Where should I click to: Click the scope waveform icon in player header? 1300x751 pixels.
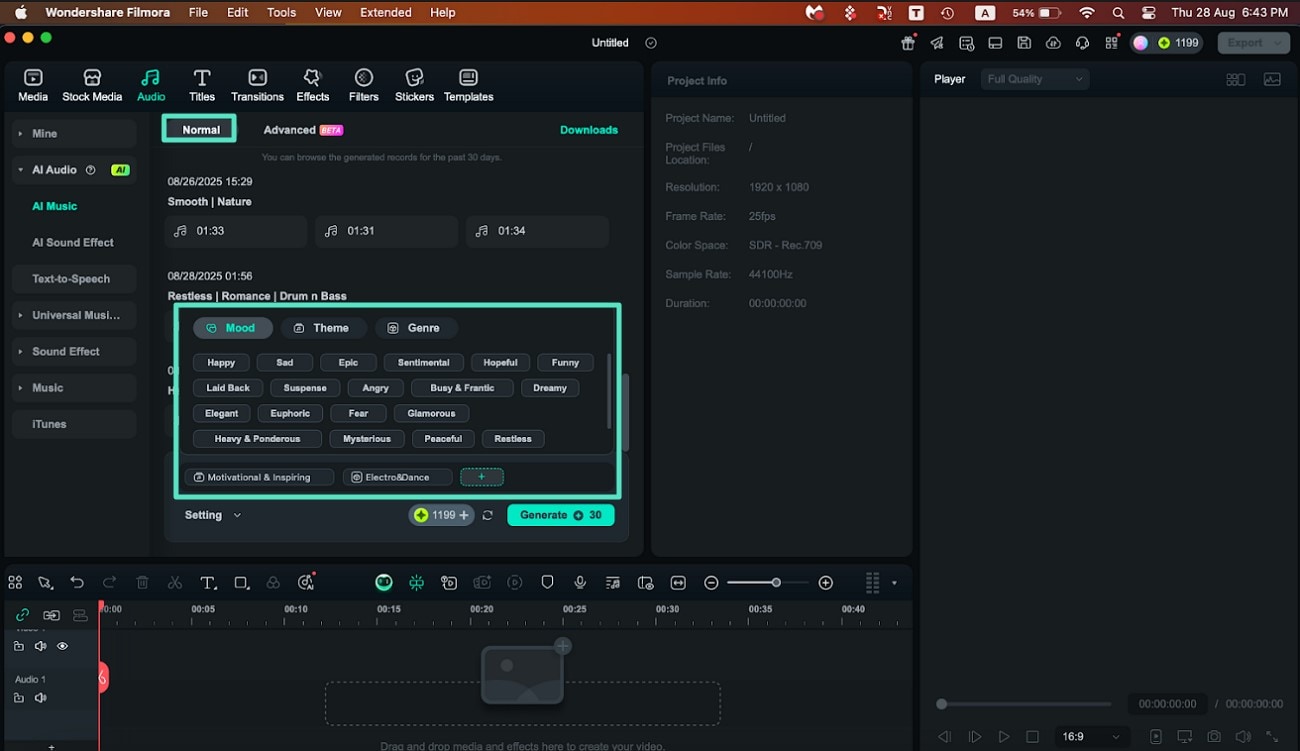[x=1272, y=80]
